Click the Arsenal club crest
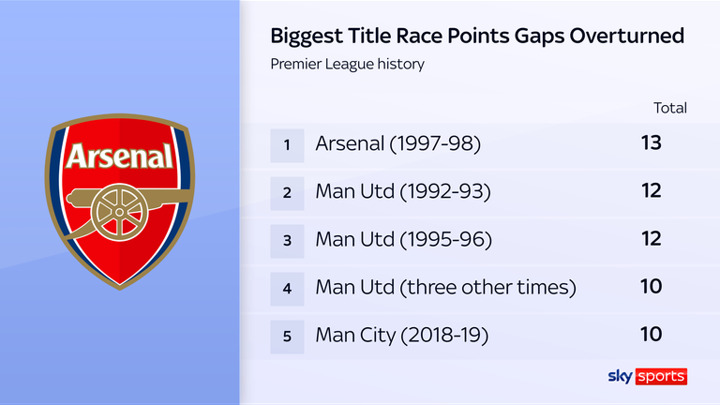Viewport: 720px width, 405px height. [x=119, y=201]
